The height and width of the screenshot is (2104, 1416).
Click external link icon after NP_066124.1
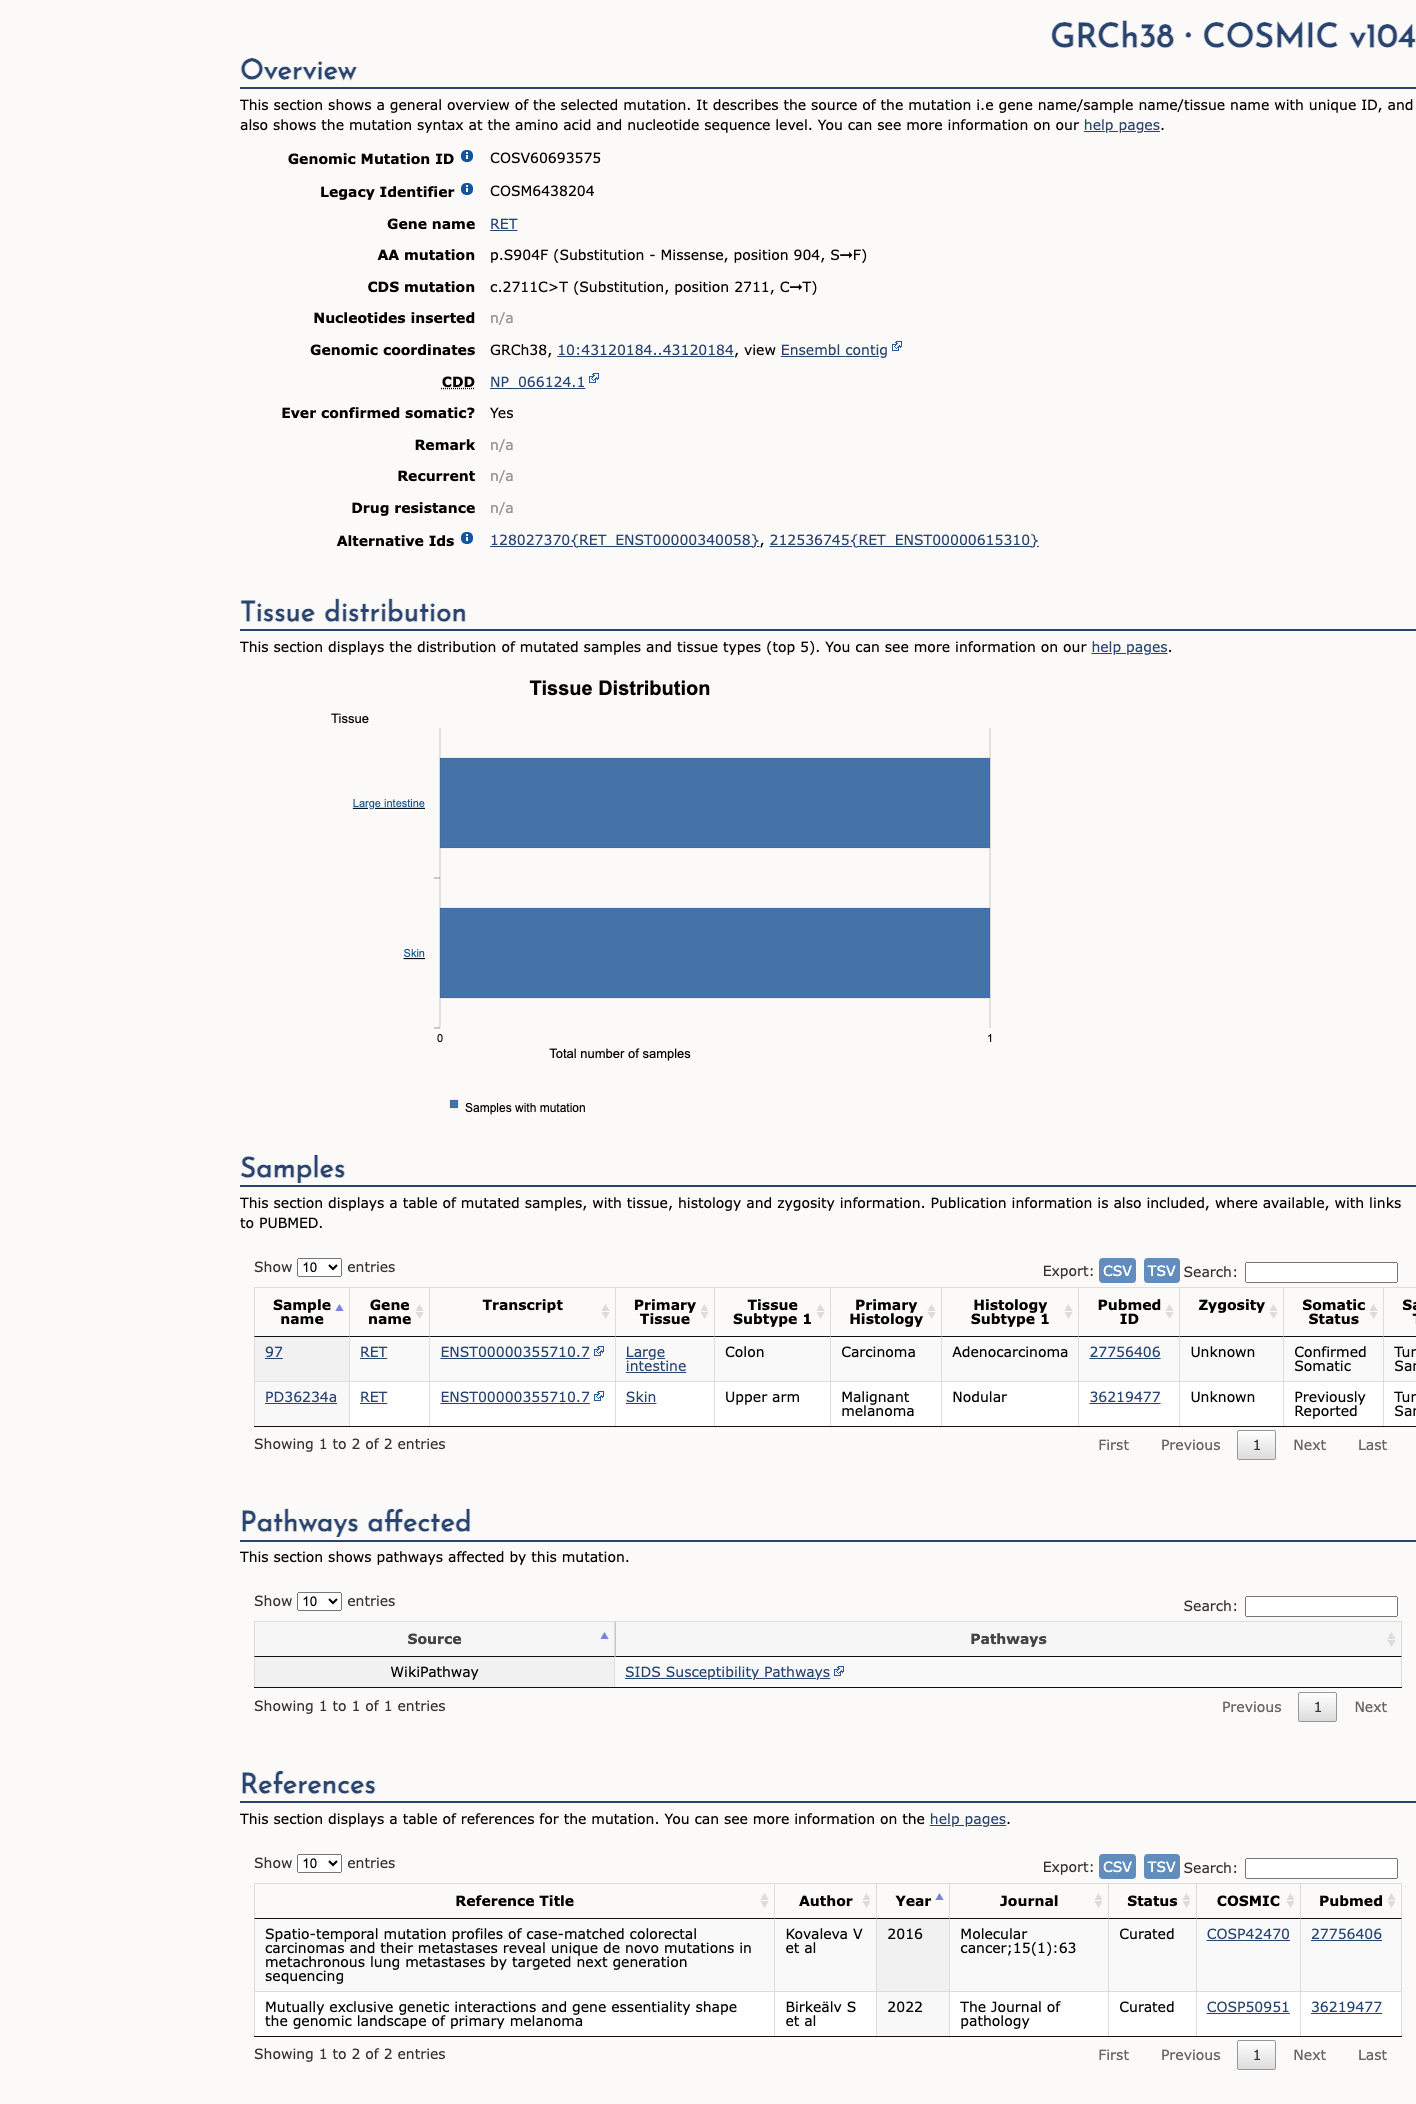coord(594,378)
